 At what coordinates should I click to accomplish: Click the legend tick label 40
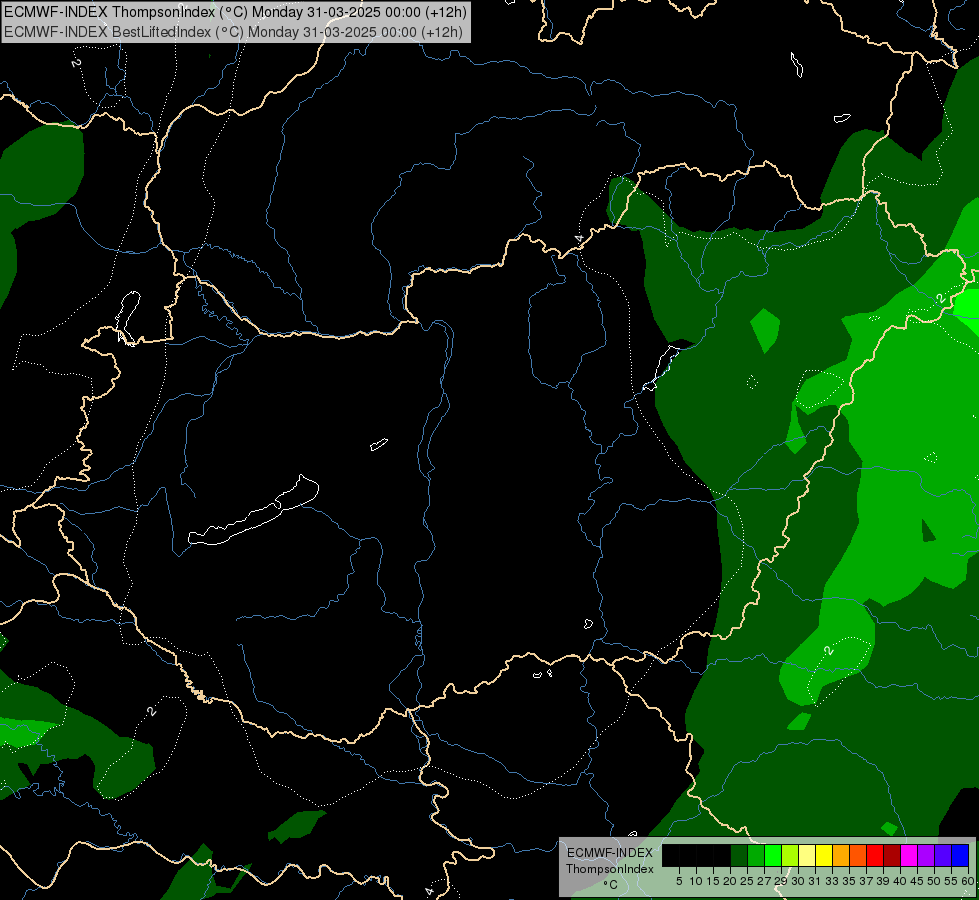coord(900,881)
